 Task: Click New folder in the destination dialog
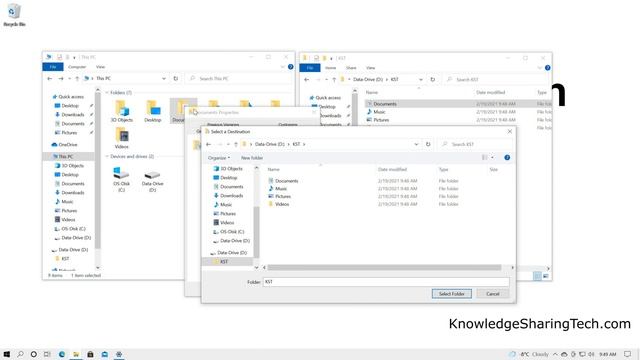pyautogui.click(x=252, y=158)
